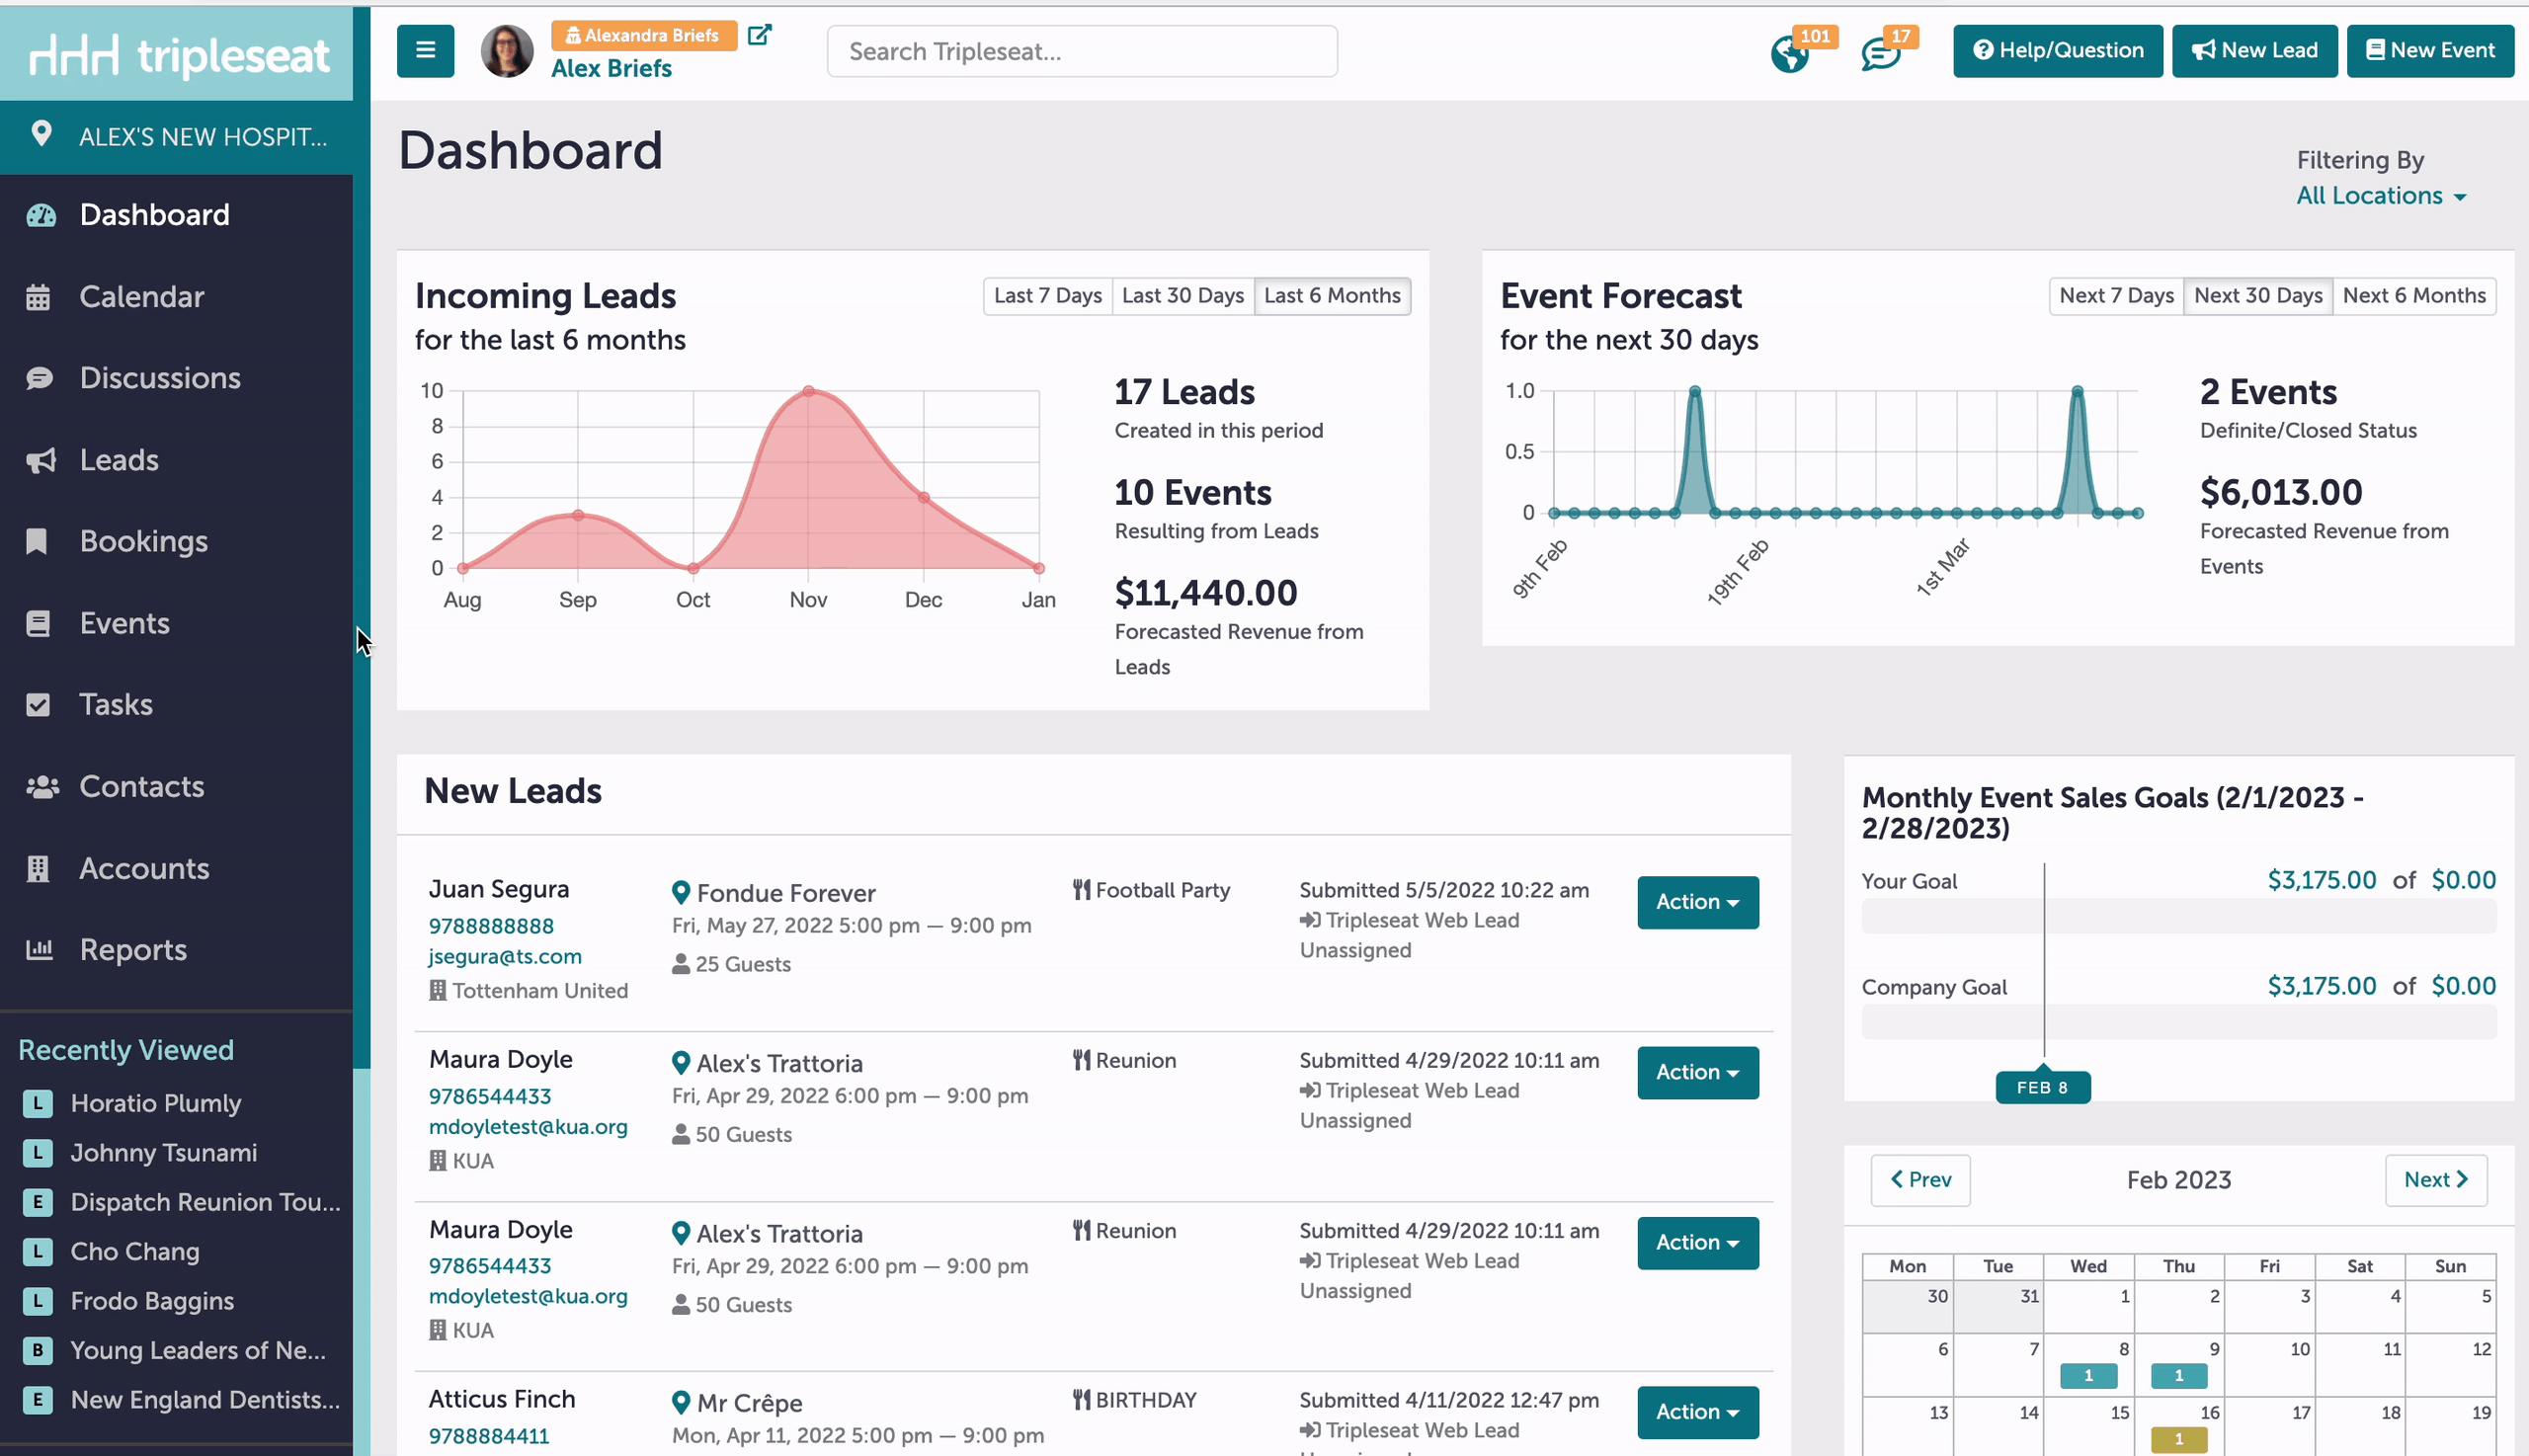
Task: Click the Search Tripleseat input field
Action: 1082,51
